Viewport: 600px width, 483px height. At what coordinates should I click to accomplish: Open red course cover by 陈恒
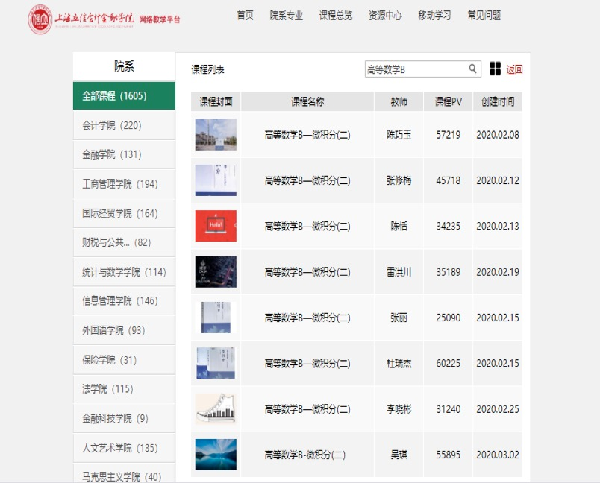coord(216,225)
